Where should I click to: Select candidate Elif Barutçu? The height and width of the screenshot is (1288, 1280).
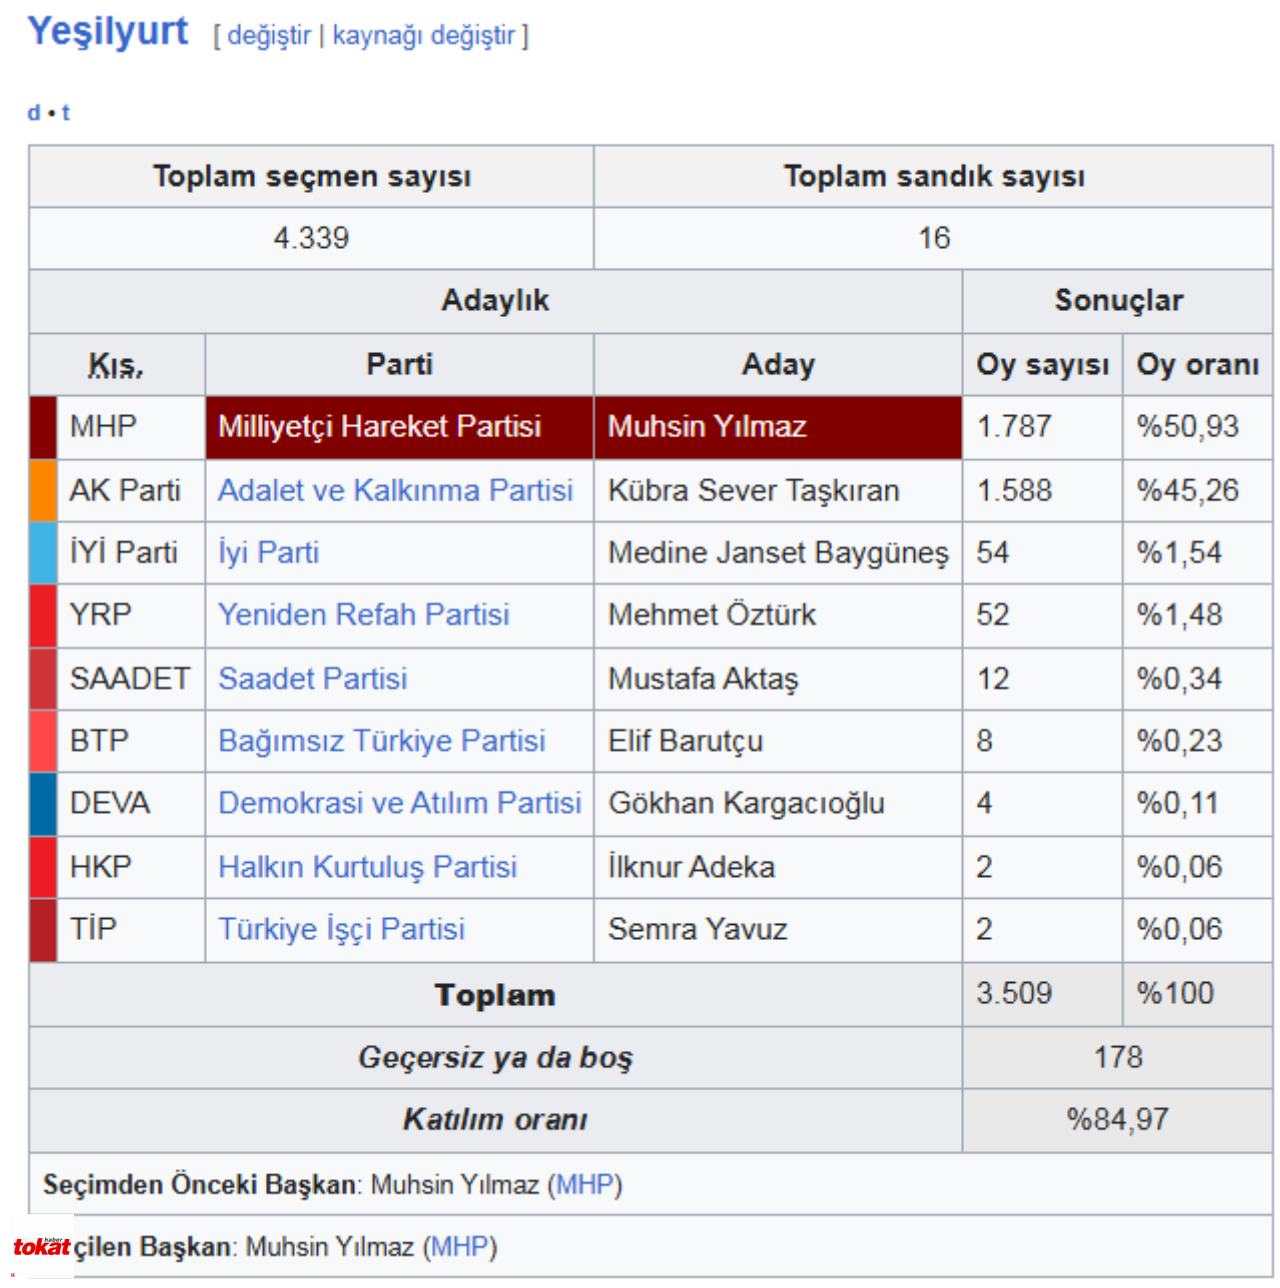685,741
